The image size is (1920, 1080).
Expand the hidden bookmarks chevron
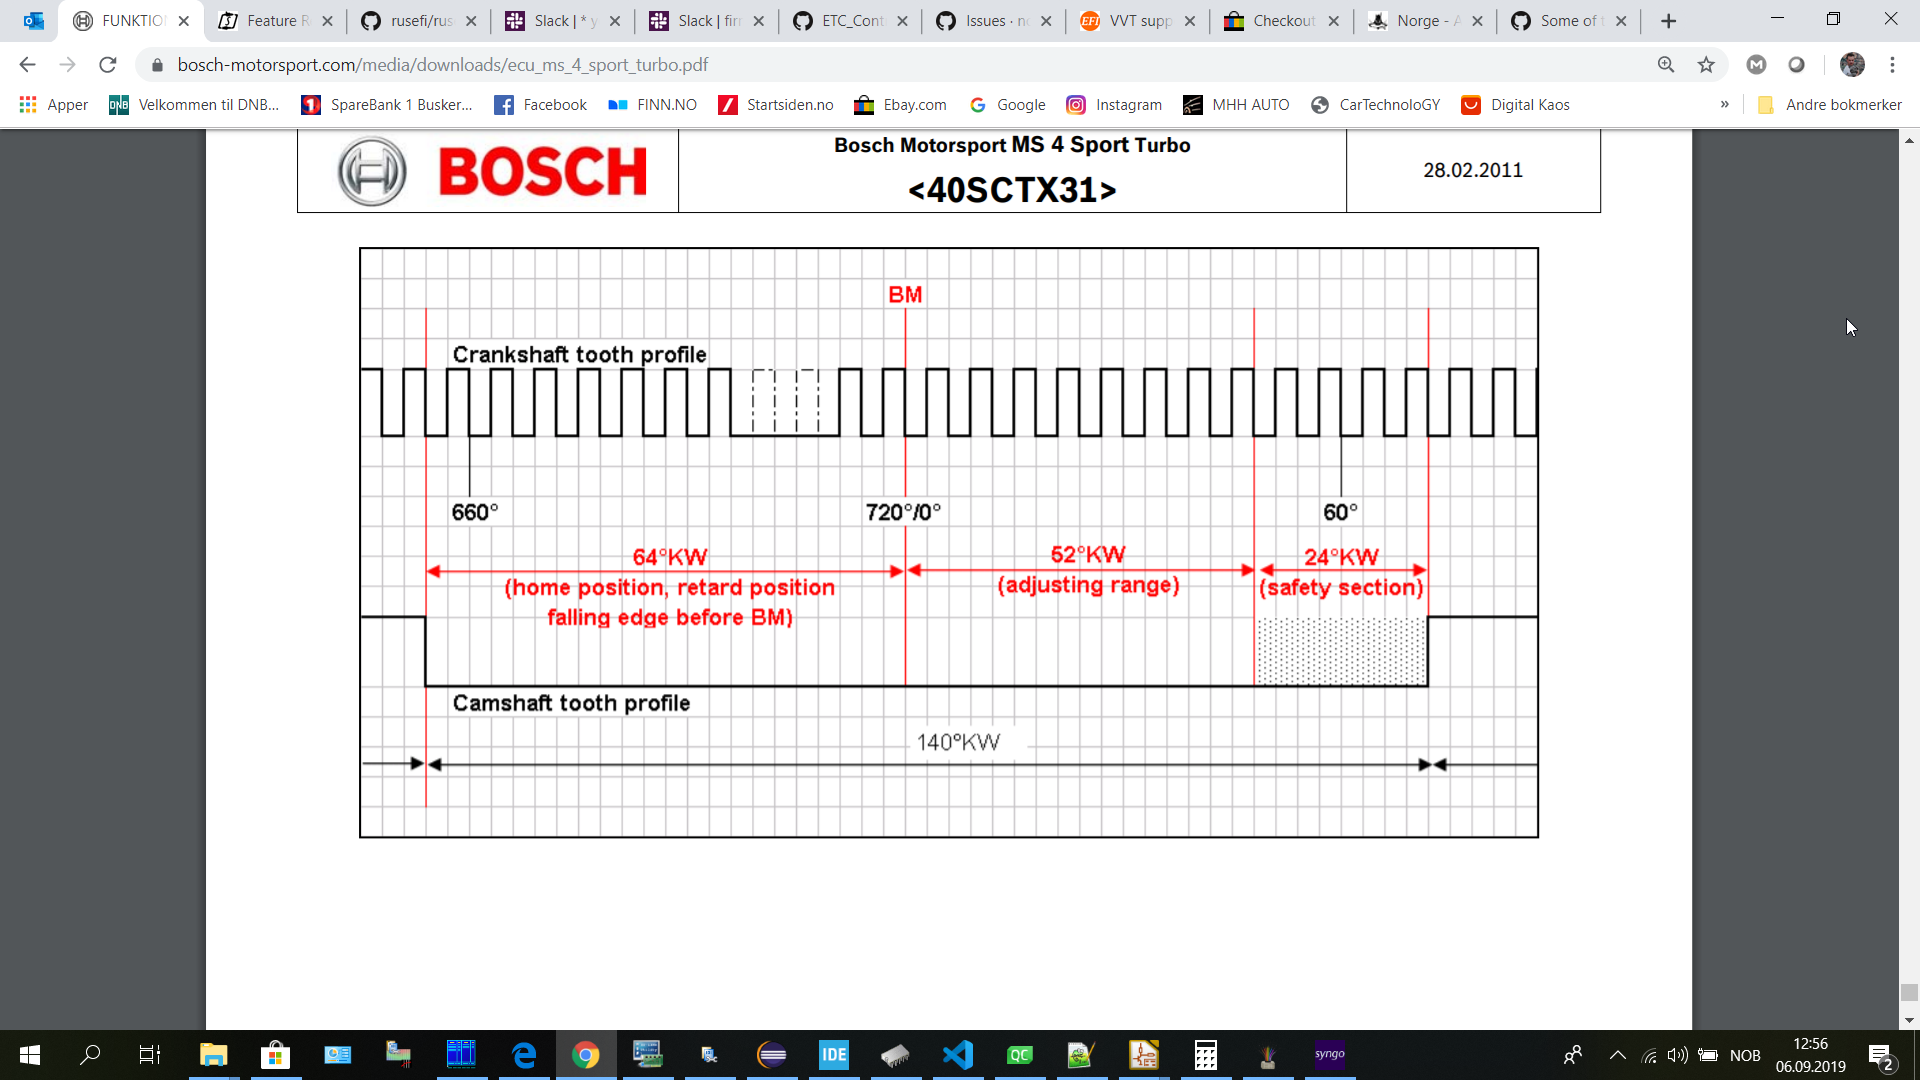coord(1725,105)
